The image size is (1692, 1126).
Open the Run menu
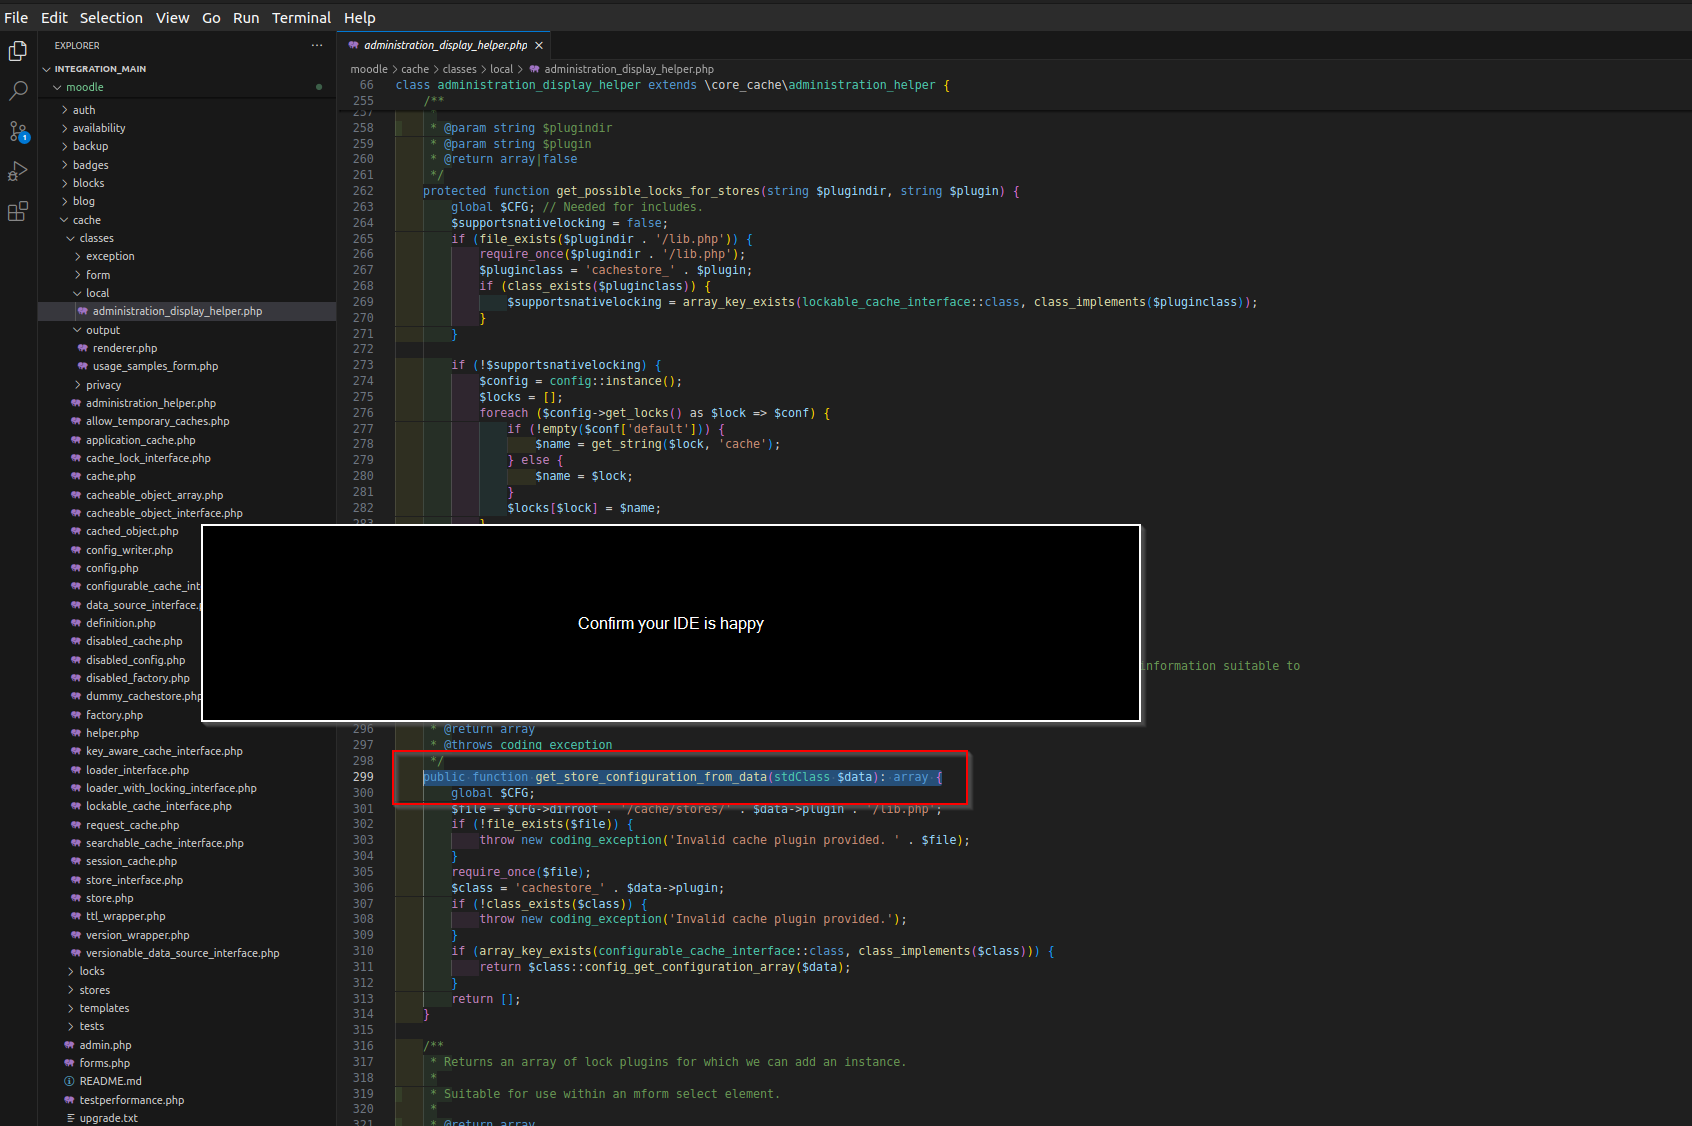pos(246,17)
